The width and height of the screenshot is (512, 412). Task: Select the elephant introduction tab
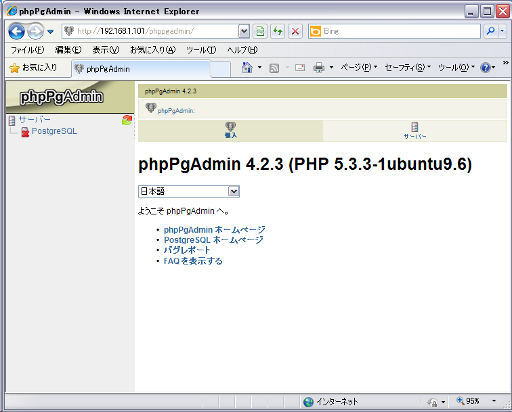click(x=230, y=130)
